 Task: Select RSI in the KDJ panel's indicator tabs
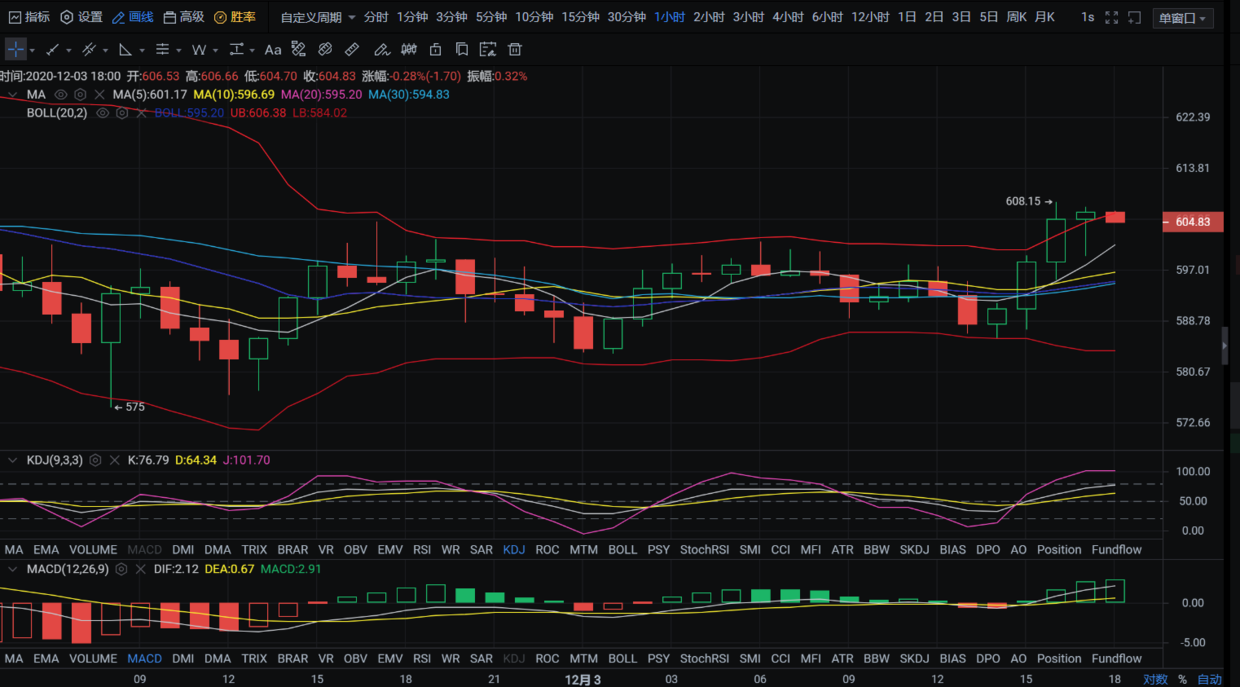421,550
